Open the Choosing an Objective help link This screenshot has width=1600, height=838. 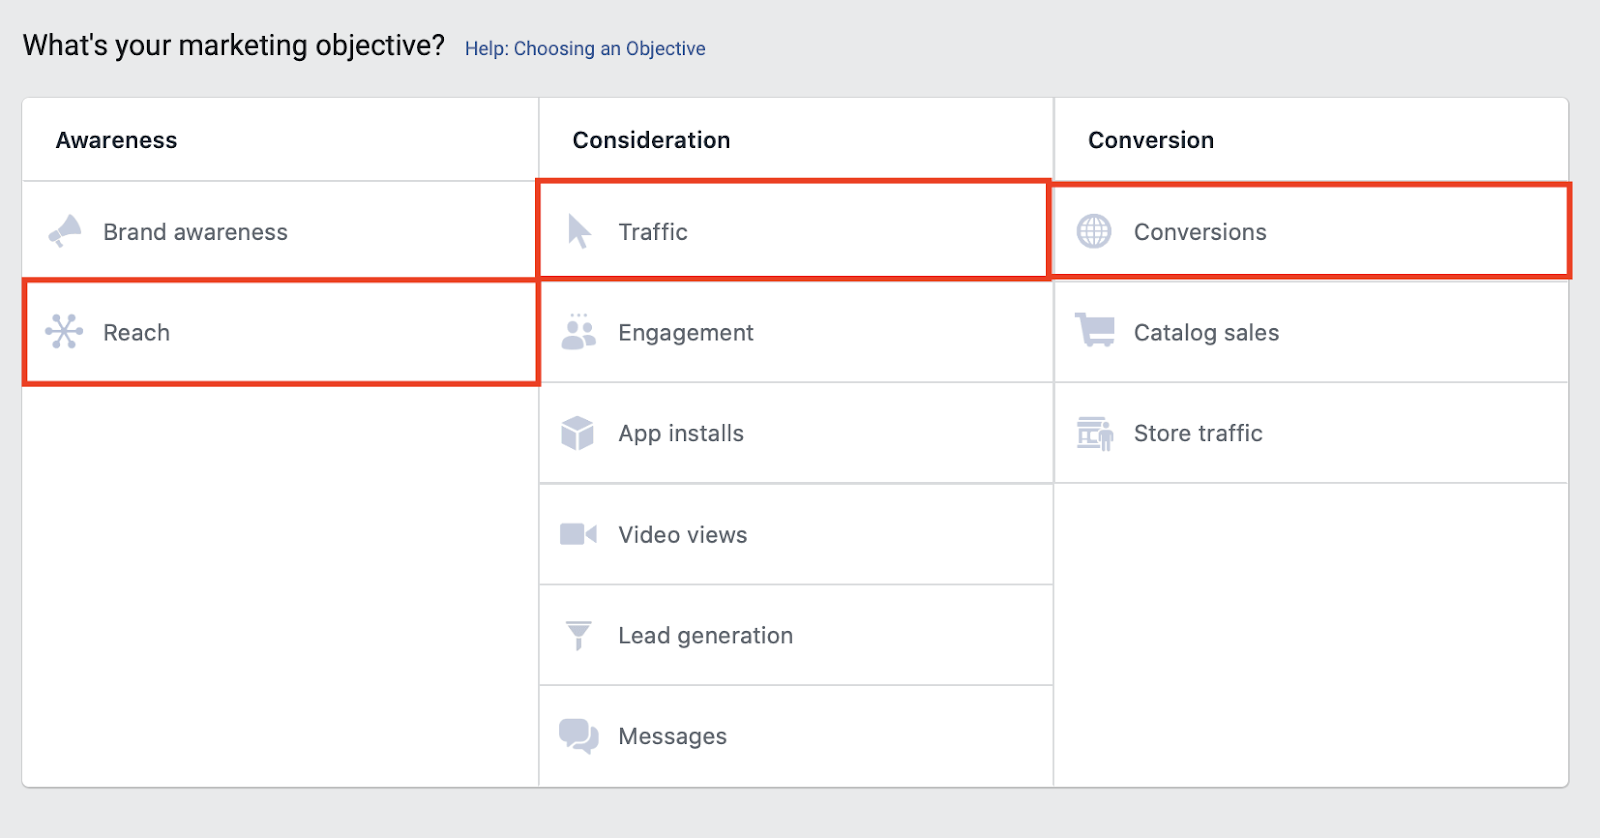[585, 49]
